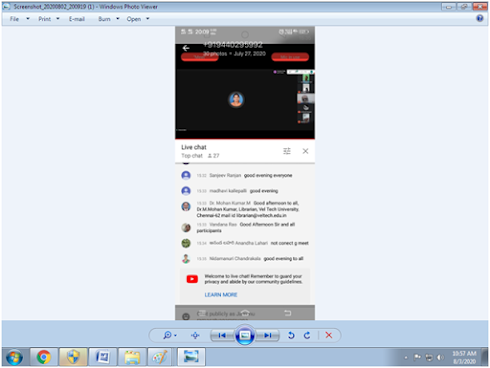Expand the File dropdown arrow
Image resolution: width=490 pixels, height=368 pixels.
[28, 19]
